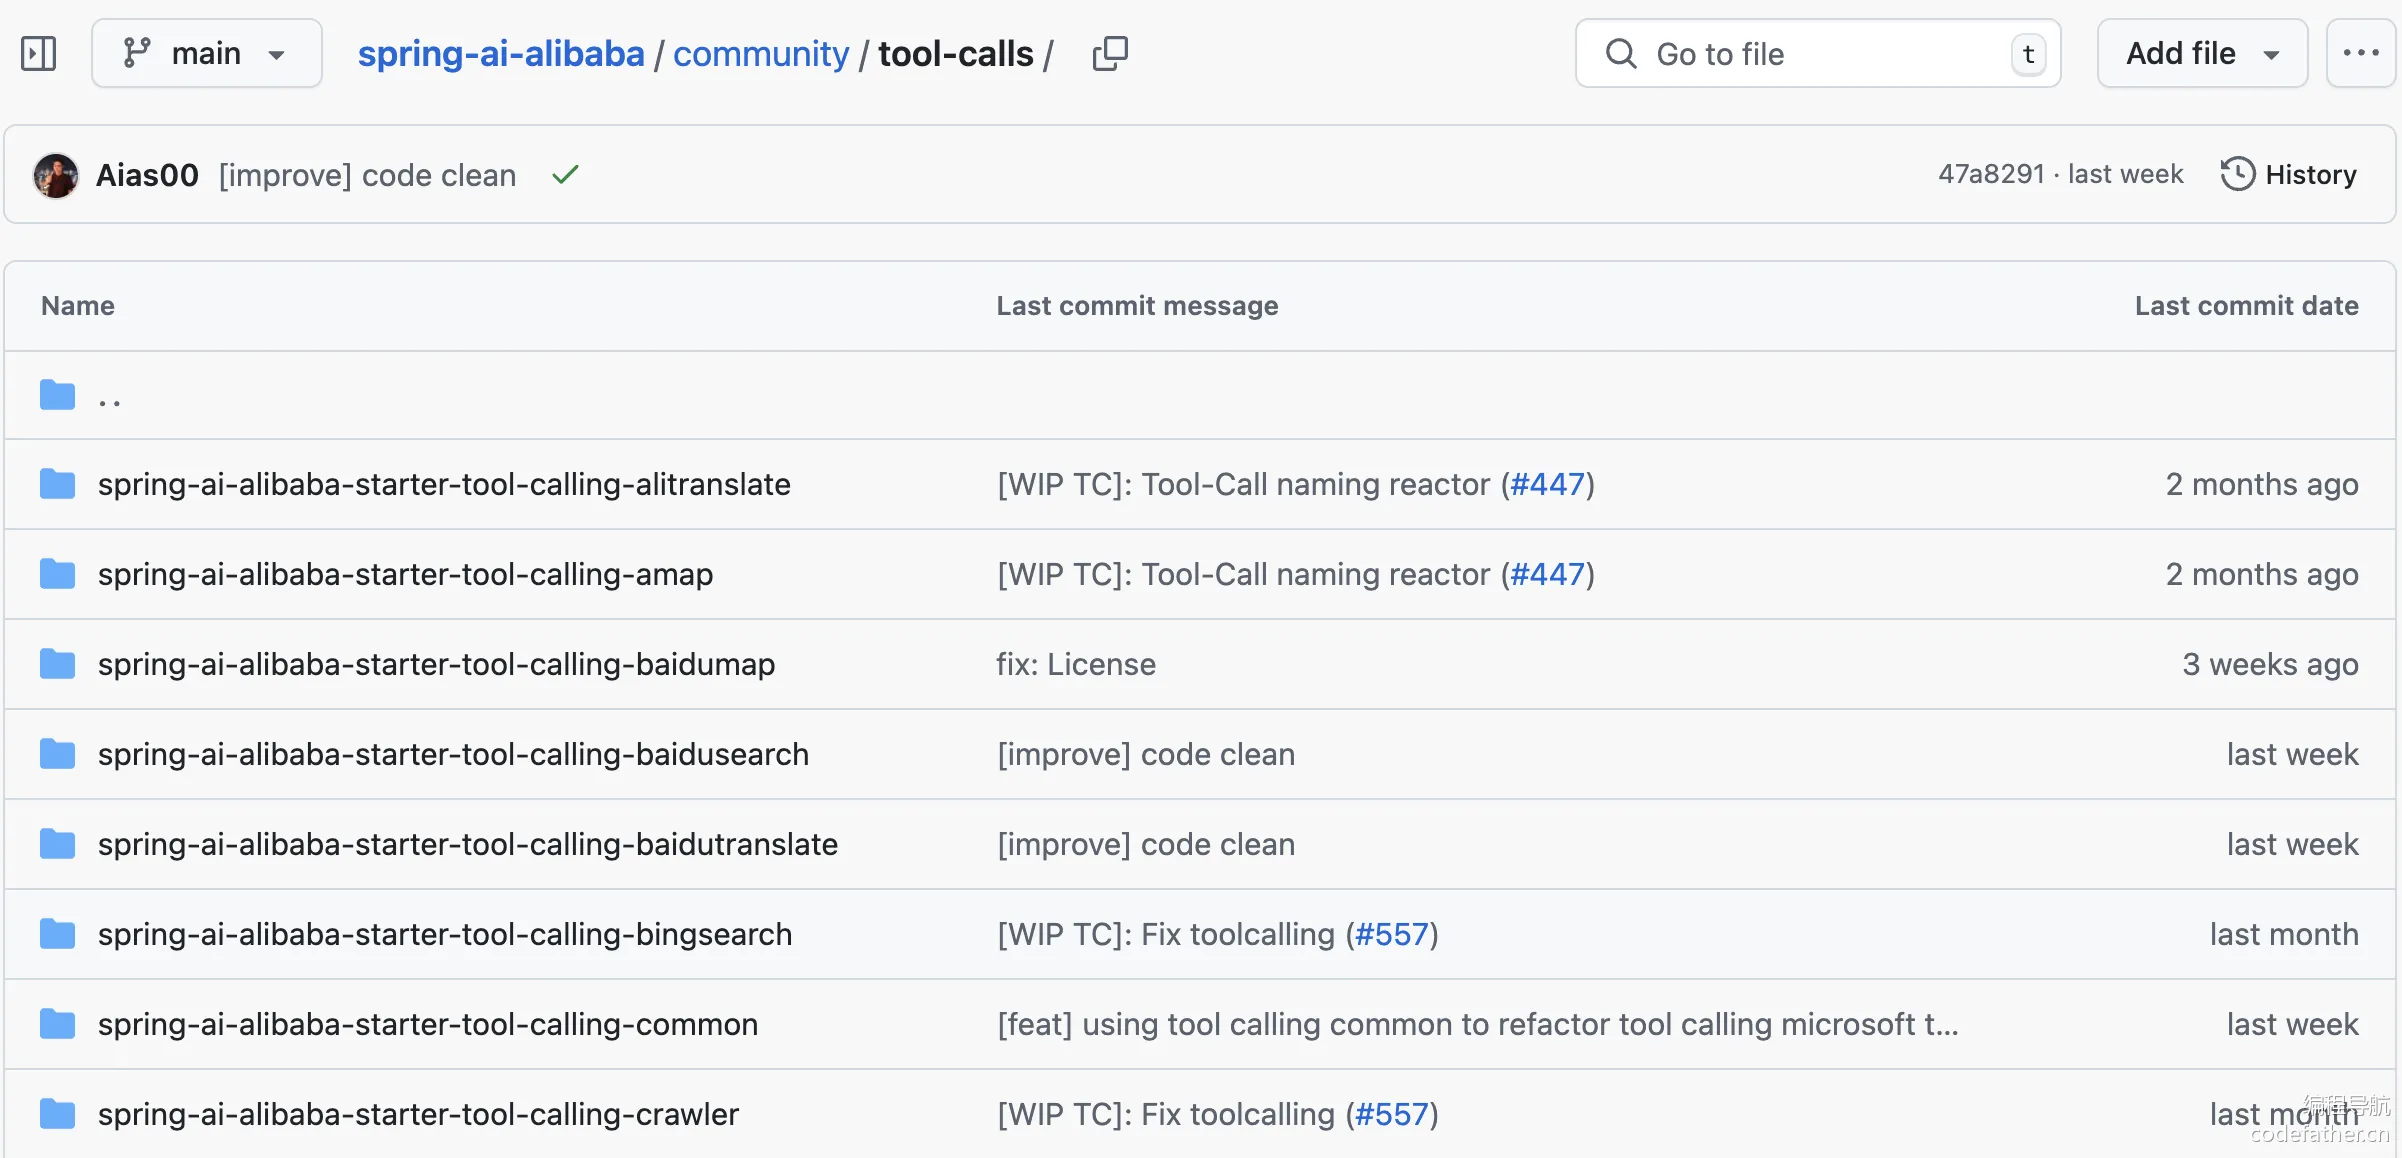Open pull request #447 link in alitranslate row

[x=1547, y=484]
